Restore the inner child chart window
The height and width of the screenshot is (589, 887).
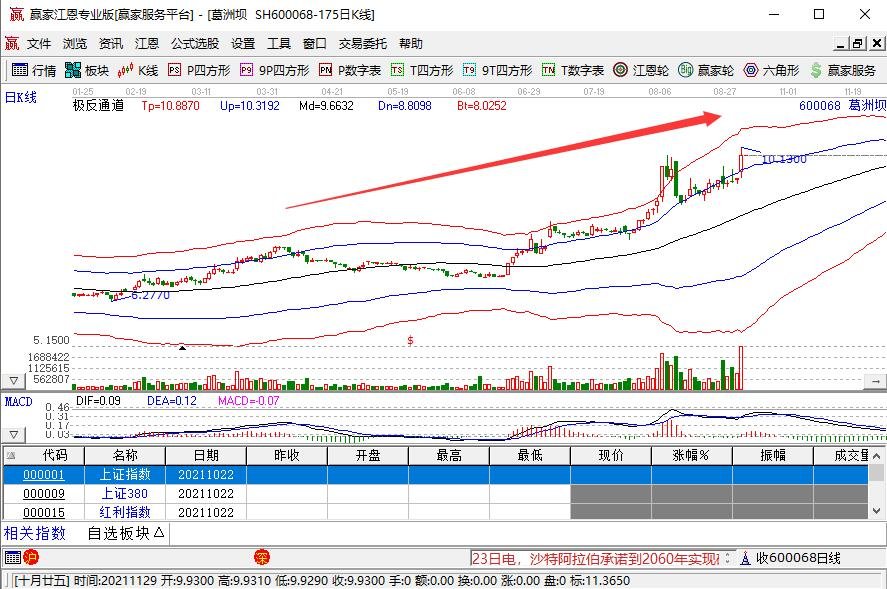(858, 43)
